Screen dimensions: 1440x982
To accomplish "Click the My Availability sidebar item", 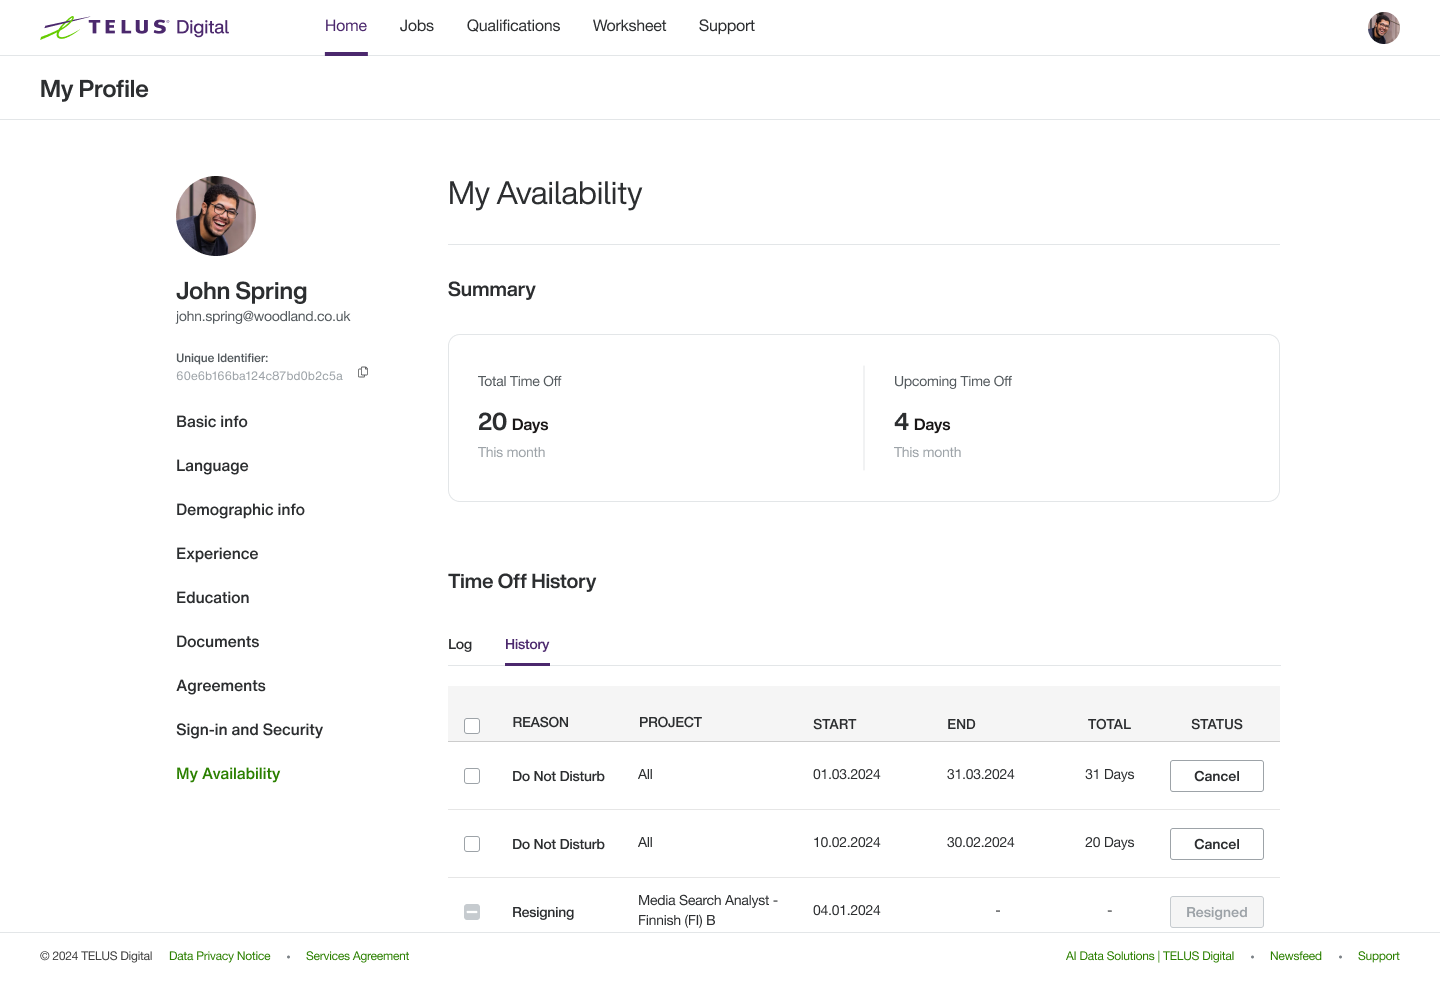I will click(228, 773).
